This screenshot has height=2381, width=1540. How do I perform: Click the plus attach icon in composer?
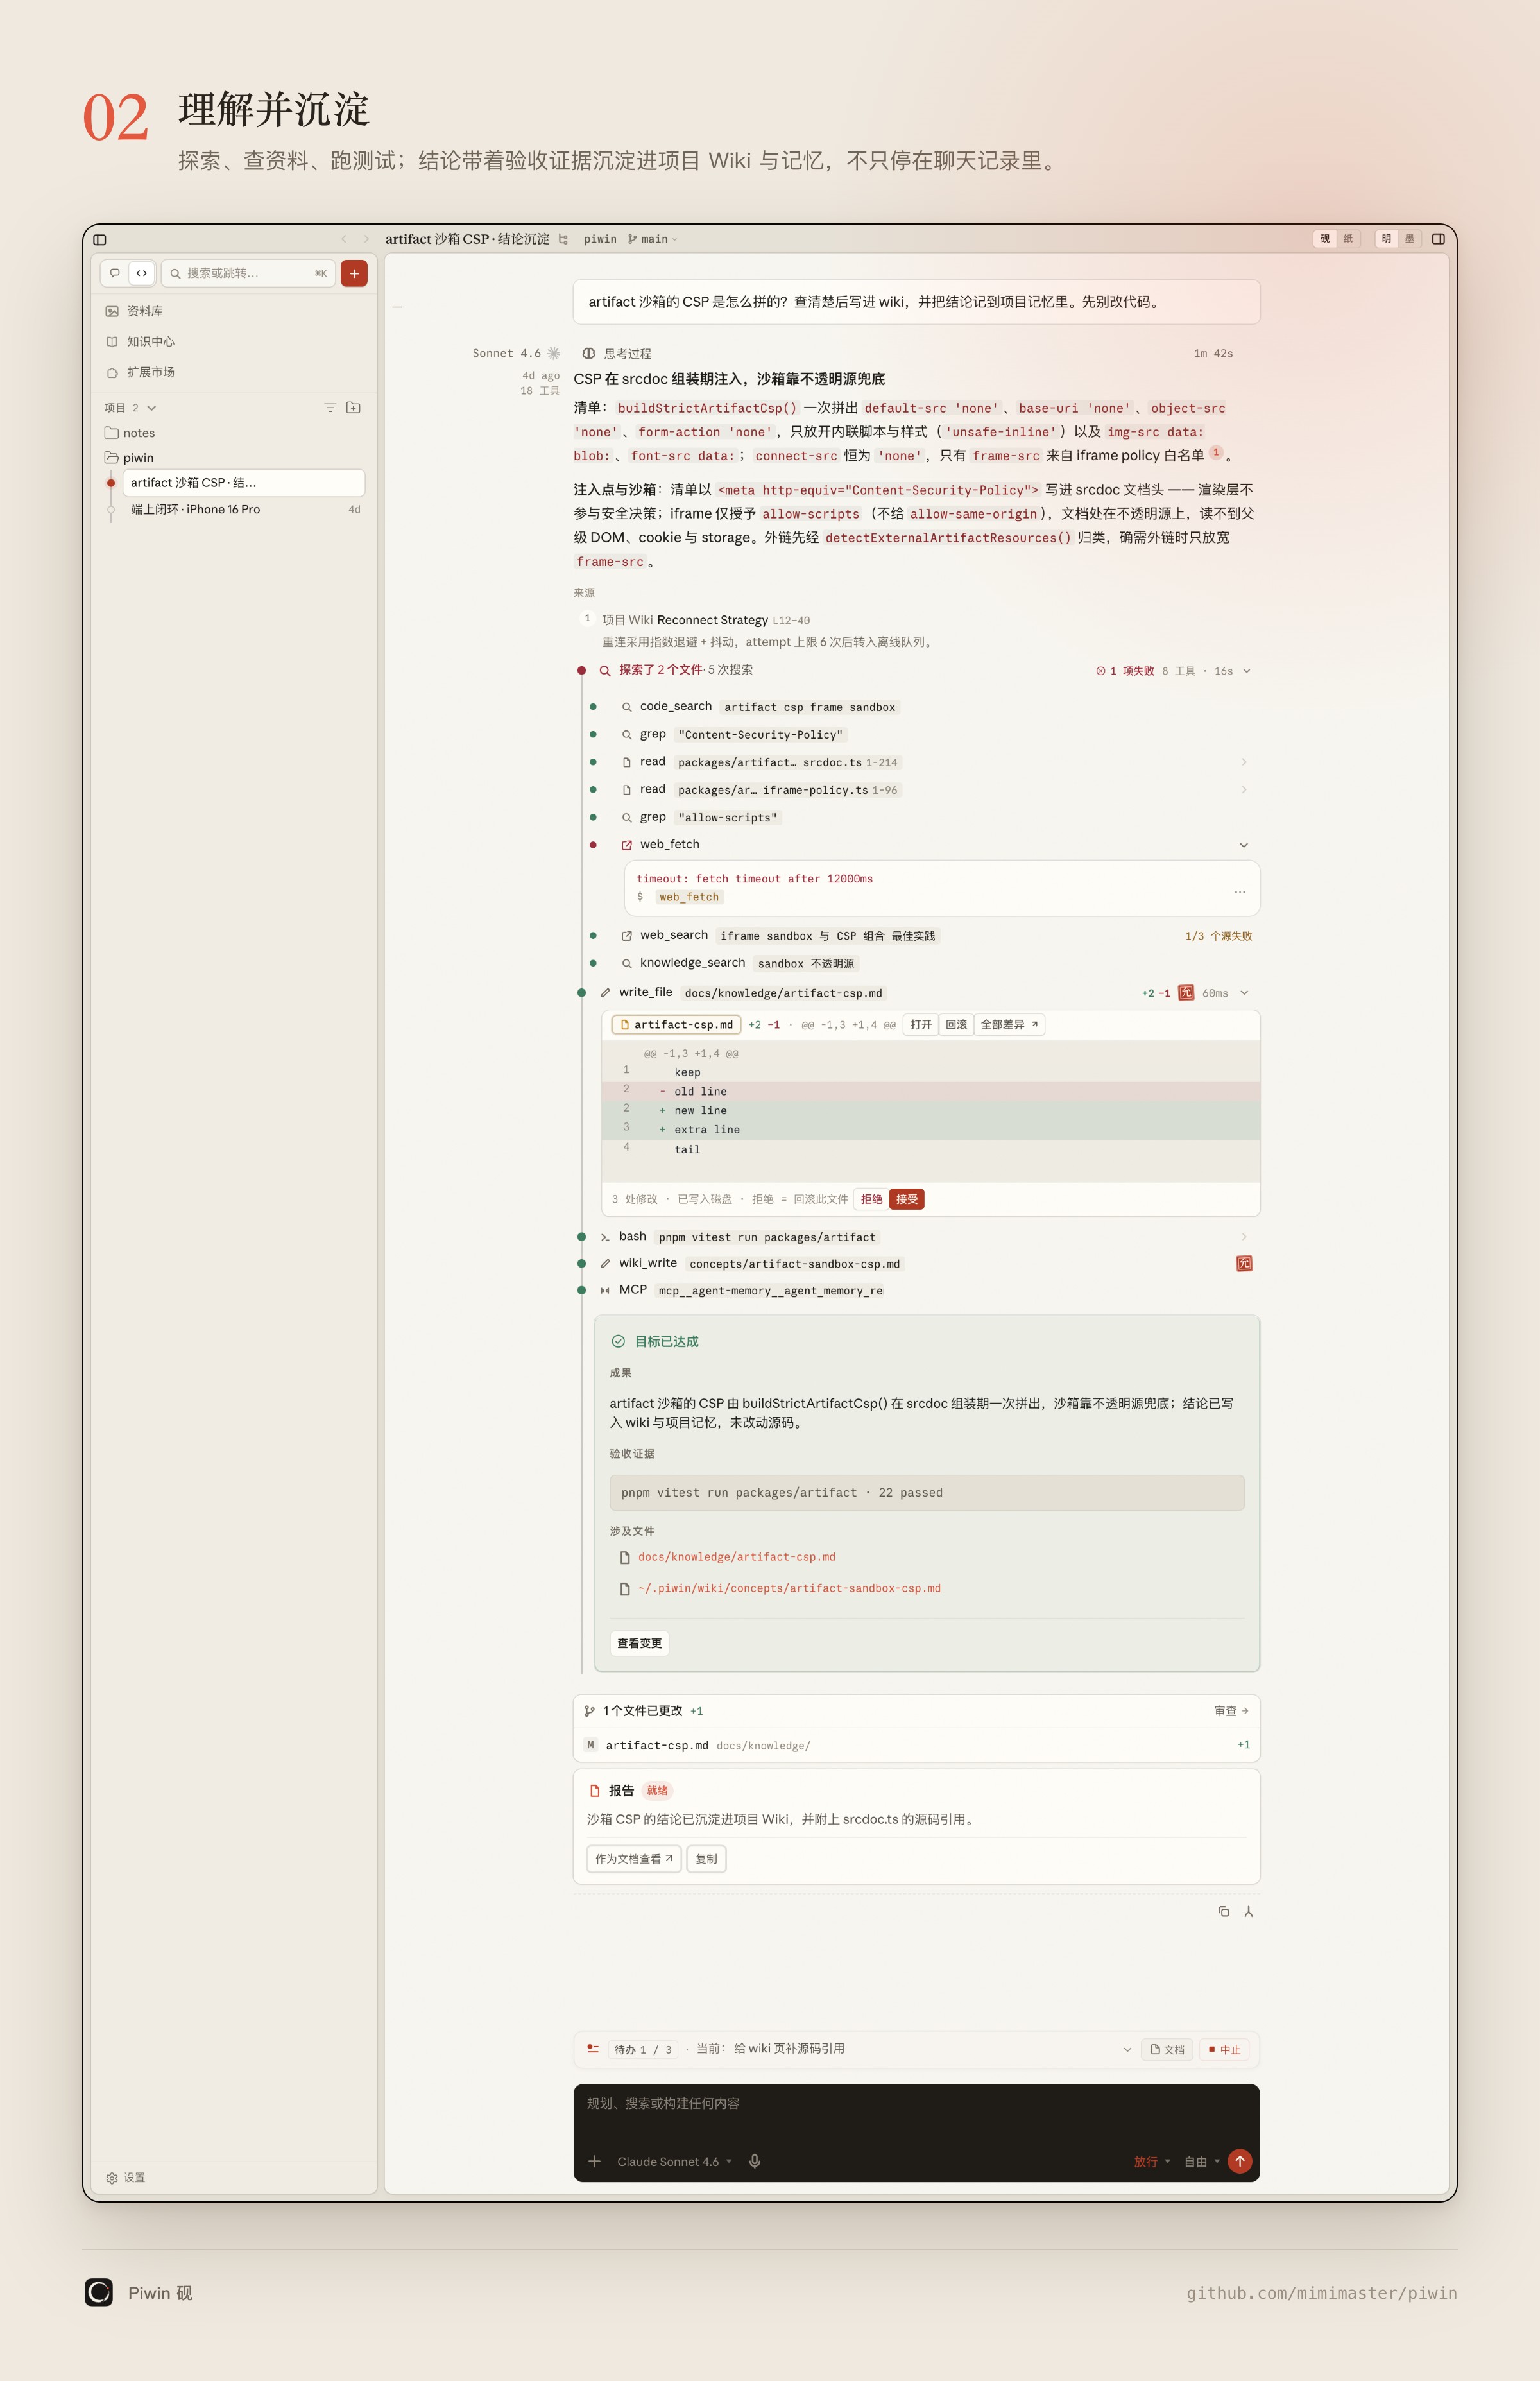click(594, 2161)
